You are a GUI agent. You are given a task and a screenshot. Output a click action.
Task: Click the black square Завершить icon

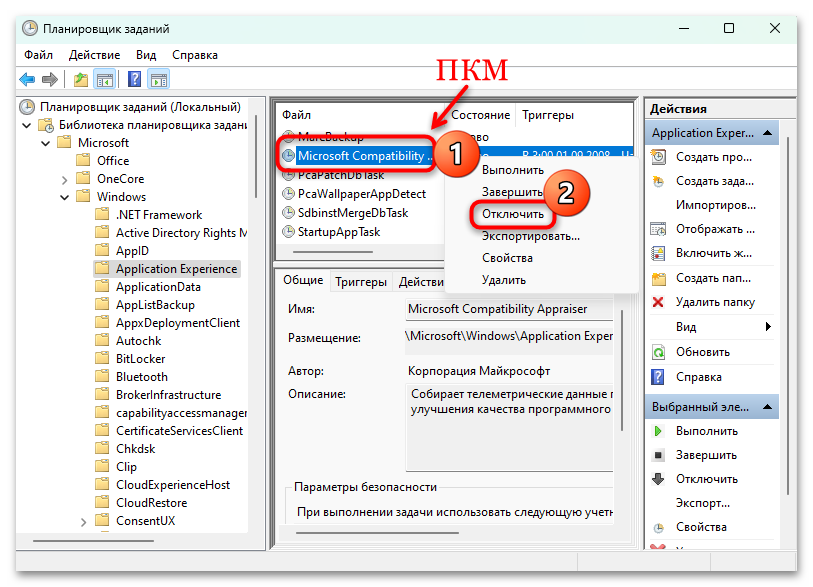coord(658,455)
